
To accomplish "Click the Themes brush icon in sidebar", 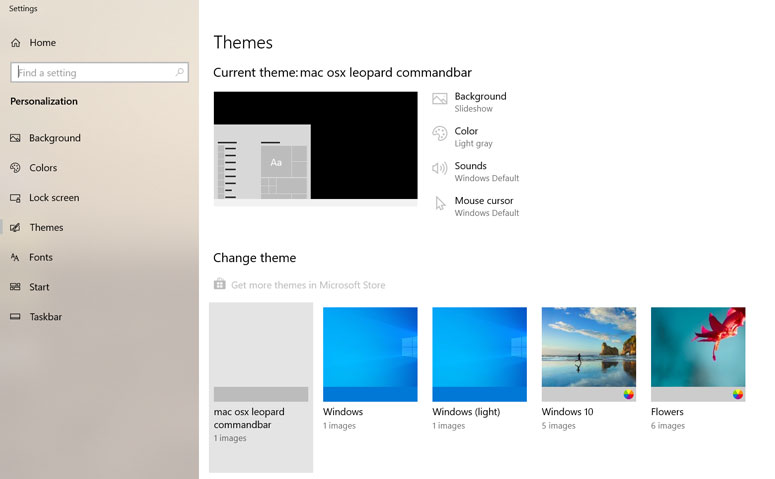I will pos(15,227).
